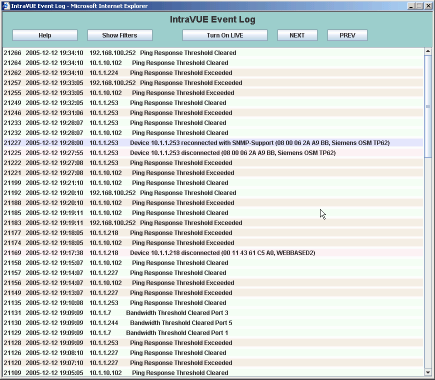Open the Help button
Image resolution: width=435 pixels, height=380 pixels.
45,35
